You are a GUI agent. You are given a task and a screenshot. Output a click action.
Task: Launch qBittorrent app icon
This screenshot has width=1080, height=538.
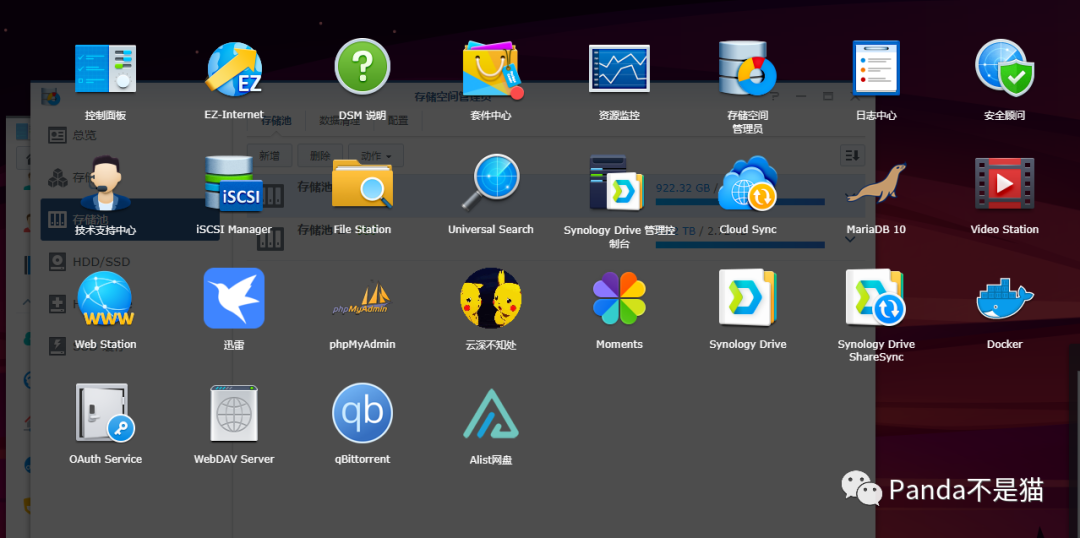pyautogui.click(x=362, y=413)
